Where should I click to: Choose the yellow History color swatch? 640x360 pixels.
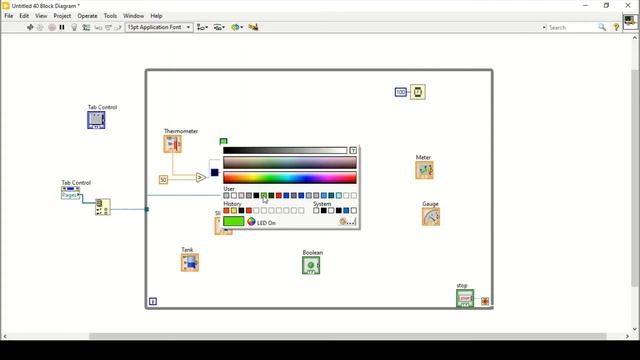click(234, 211)
